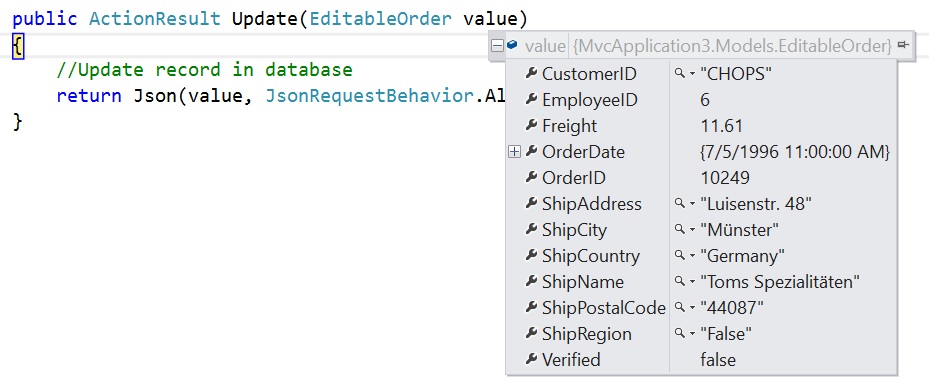Collapse the value datatip node
Screen dimensions: 929x391
point(498,45)
